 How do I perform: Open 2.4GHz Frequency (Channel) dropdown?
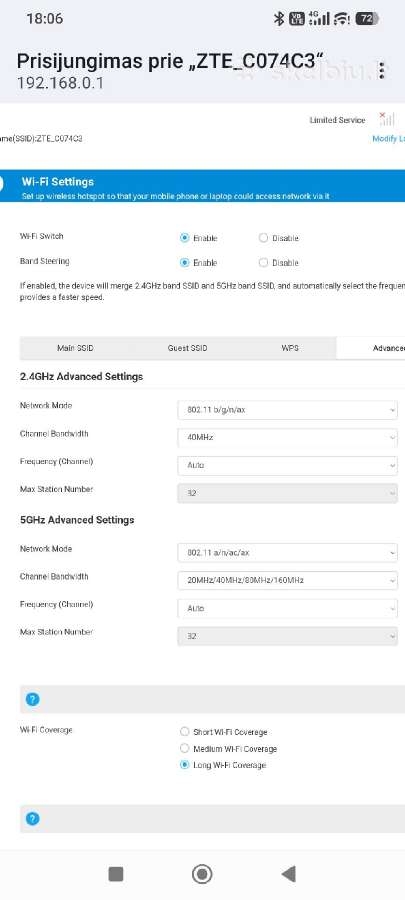coord(287,465)
